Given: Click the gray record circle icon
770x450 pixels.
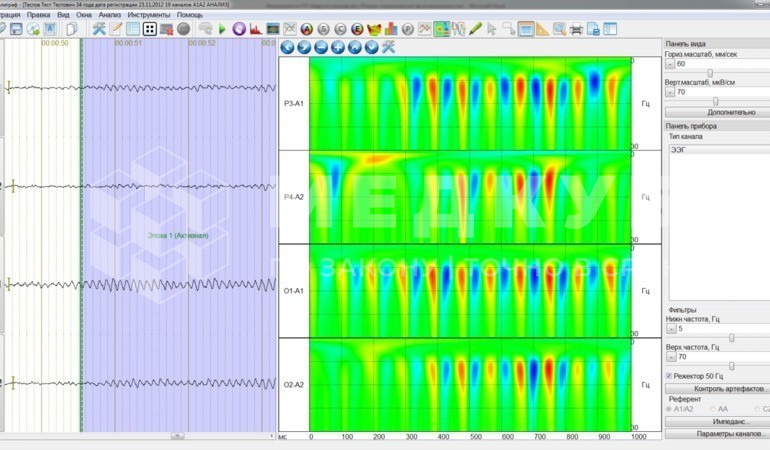Looking at the screenshot, I should tap(184, 29).
